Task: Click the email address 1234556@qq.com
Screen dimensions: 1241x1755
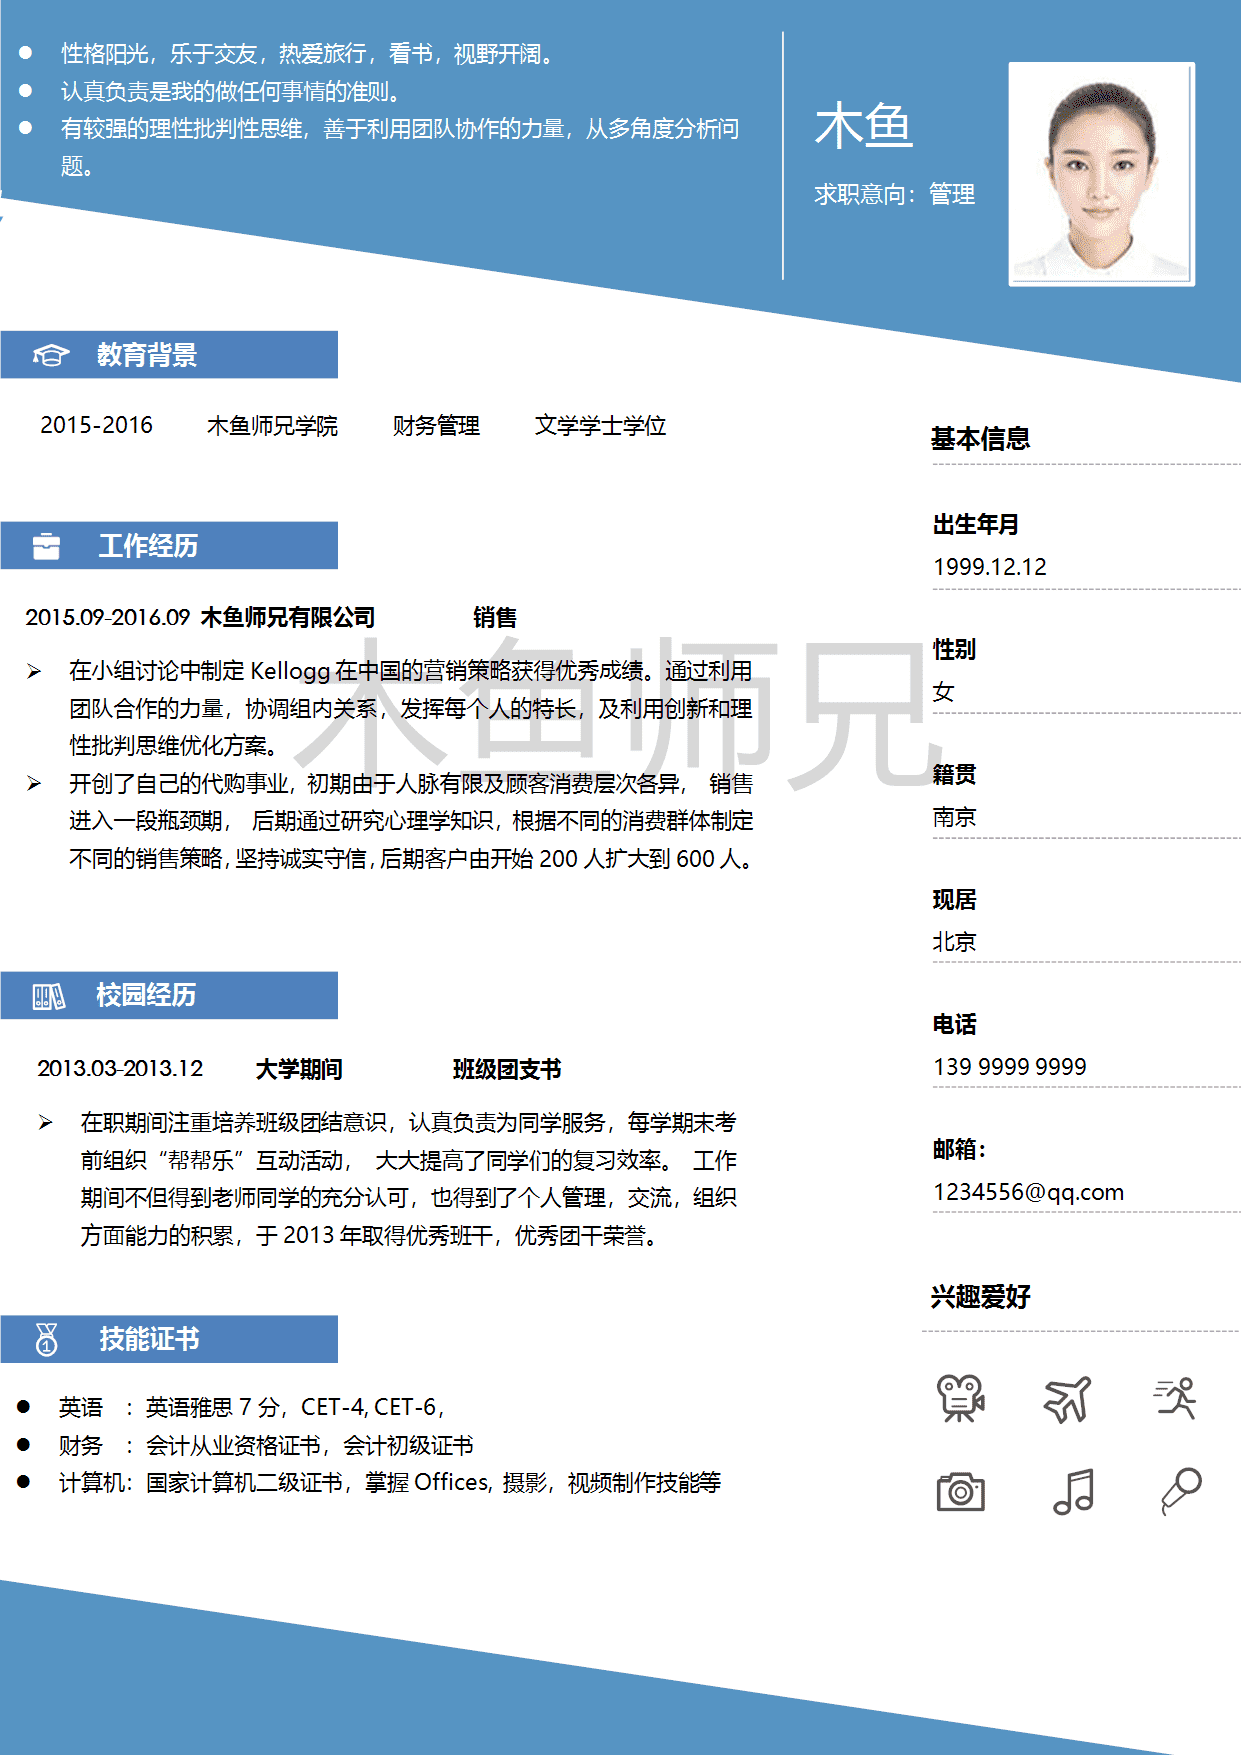Action: tap(1028, 1192)
